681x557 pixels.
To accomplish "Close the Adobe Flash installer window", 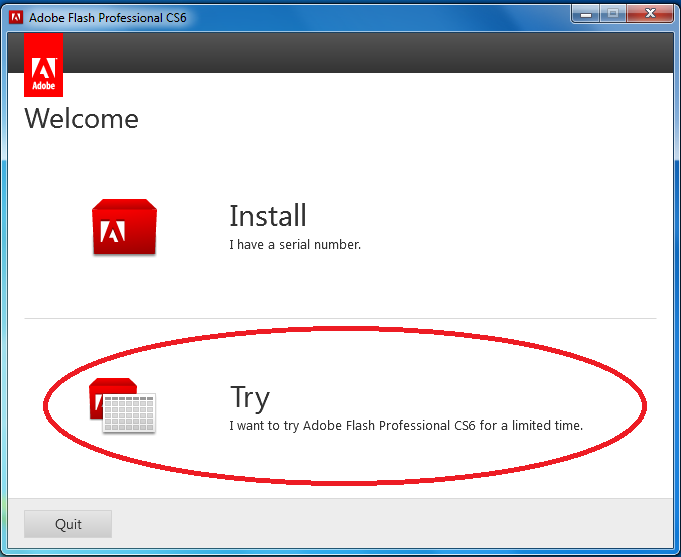I will pyautogui.click(x=650, y=13).
